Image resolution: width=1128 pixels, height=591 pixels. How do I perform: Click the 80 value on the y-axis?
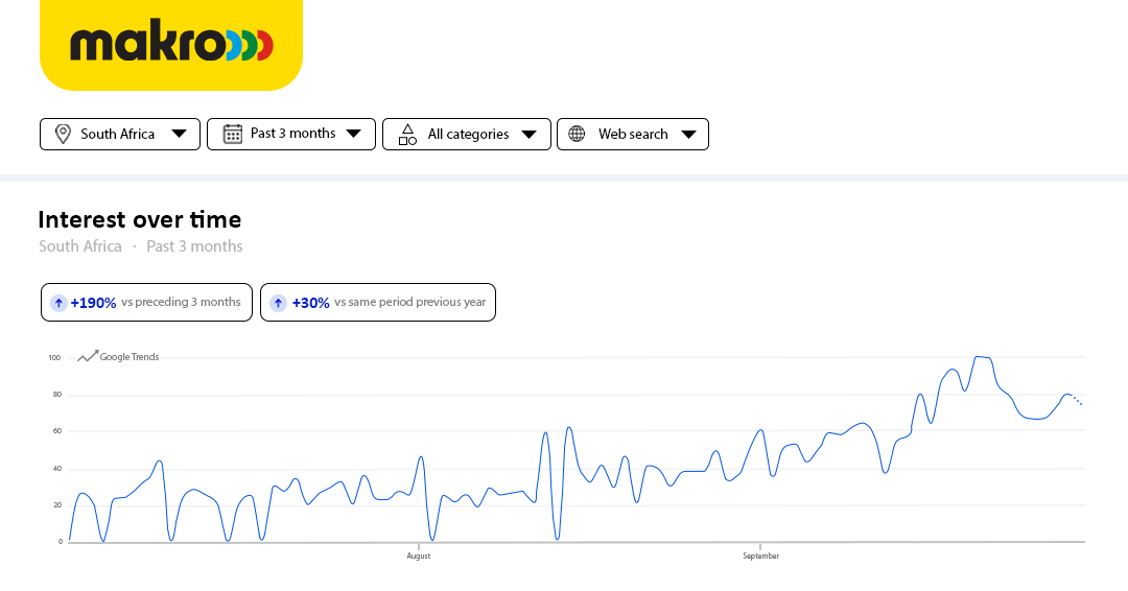[58, 395]
